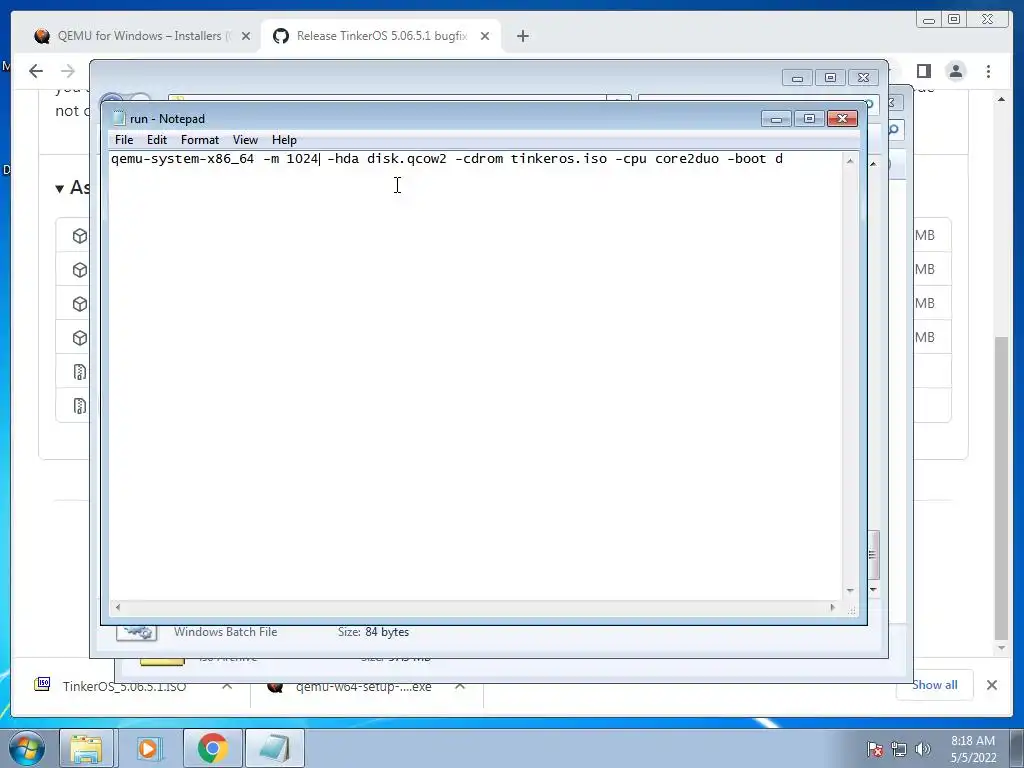
Task: Click Chrome's forward arrow
Action: [x=68, y=71]
